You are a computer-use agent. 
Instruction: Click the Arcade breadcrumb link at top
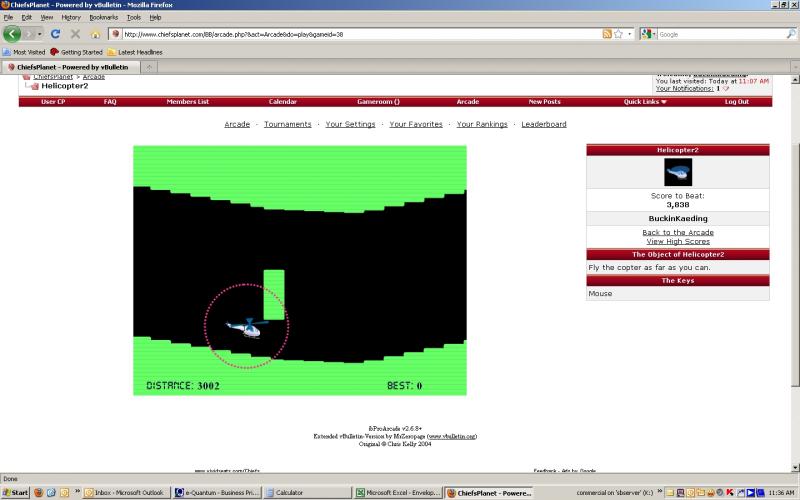tap(94, 77)
